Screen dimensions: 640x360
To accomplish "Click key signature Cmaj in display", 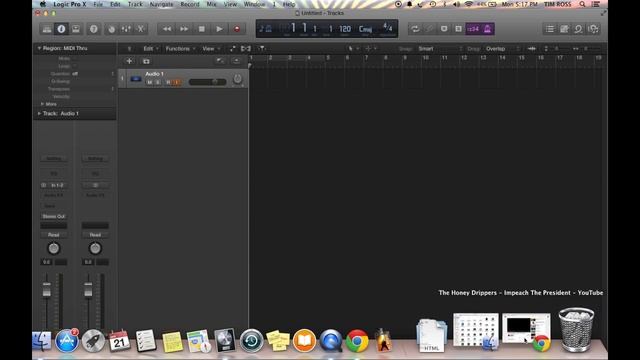I will point(365,29).
